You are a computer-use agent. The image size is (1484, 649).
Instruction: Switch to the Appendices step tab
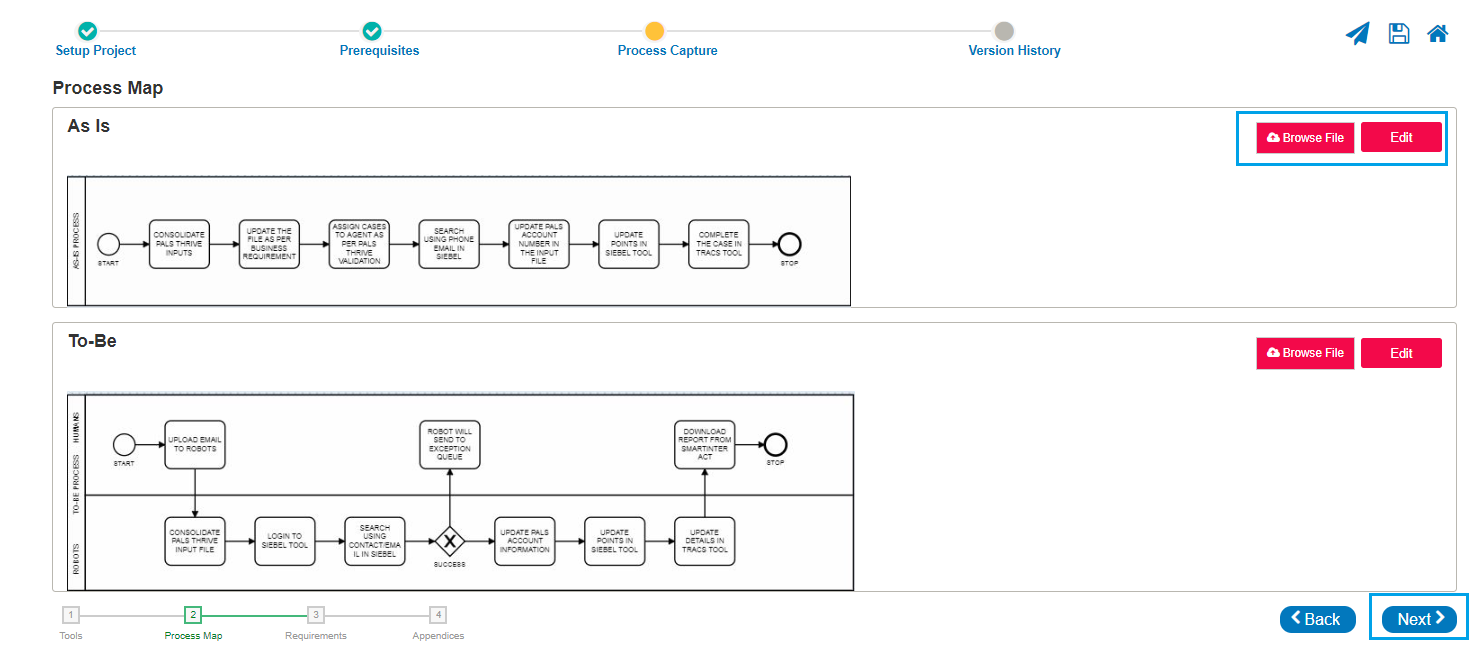click(437, 635)
